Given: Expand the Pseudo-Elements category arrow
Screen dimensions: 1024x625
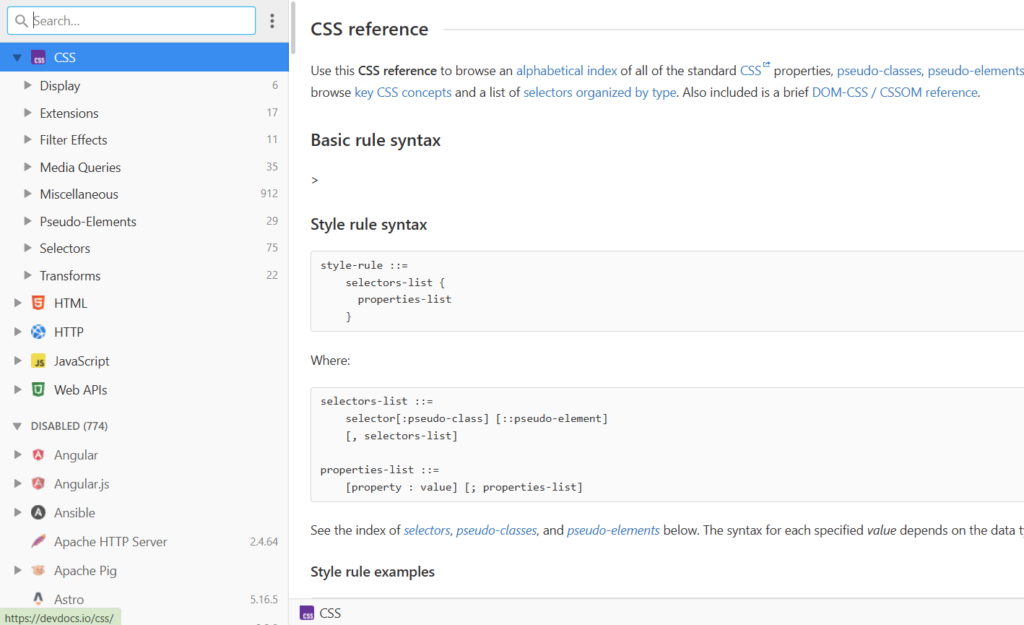Looking at the screenshot, I should click(x=28, y=221).
